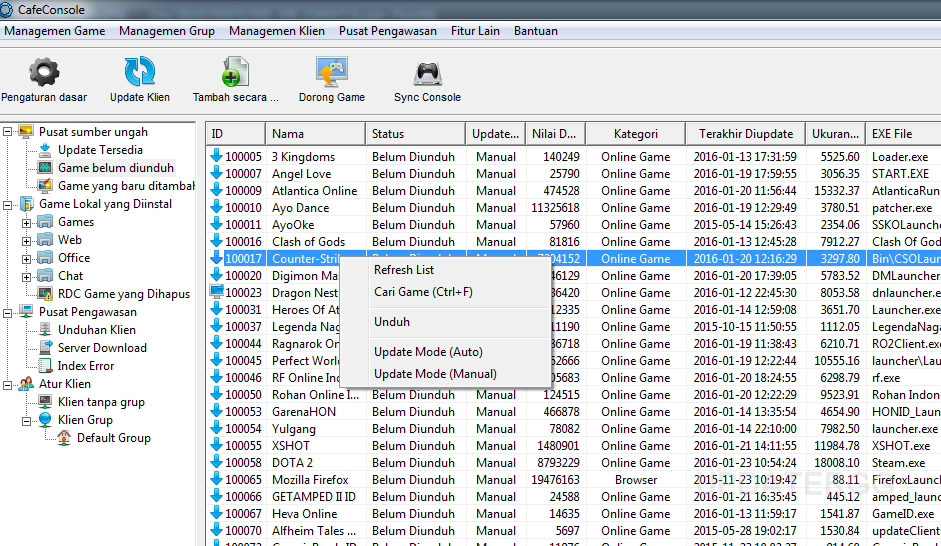Click the monitor icon for Dragon Nest
This screenshot has height=546, width=941.
217,292
